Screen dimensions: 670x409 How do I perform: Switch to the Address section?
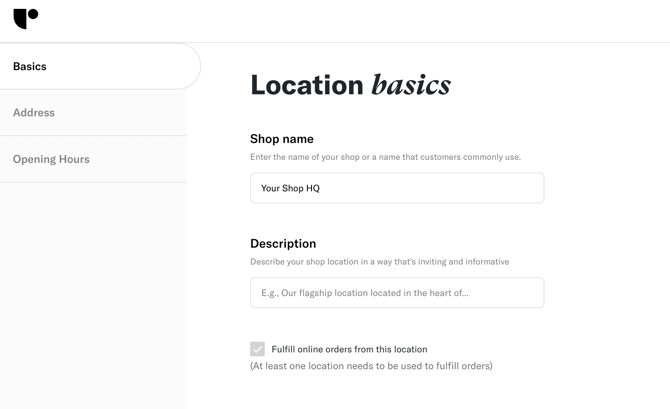tap(93, 113)
